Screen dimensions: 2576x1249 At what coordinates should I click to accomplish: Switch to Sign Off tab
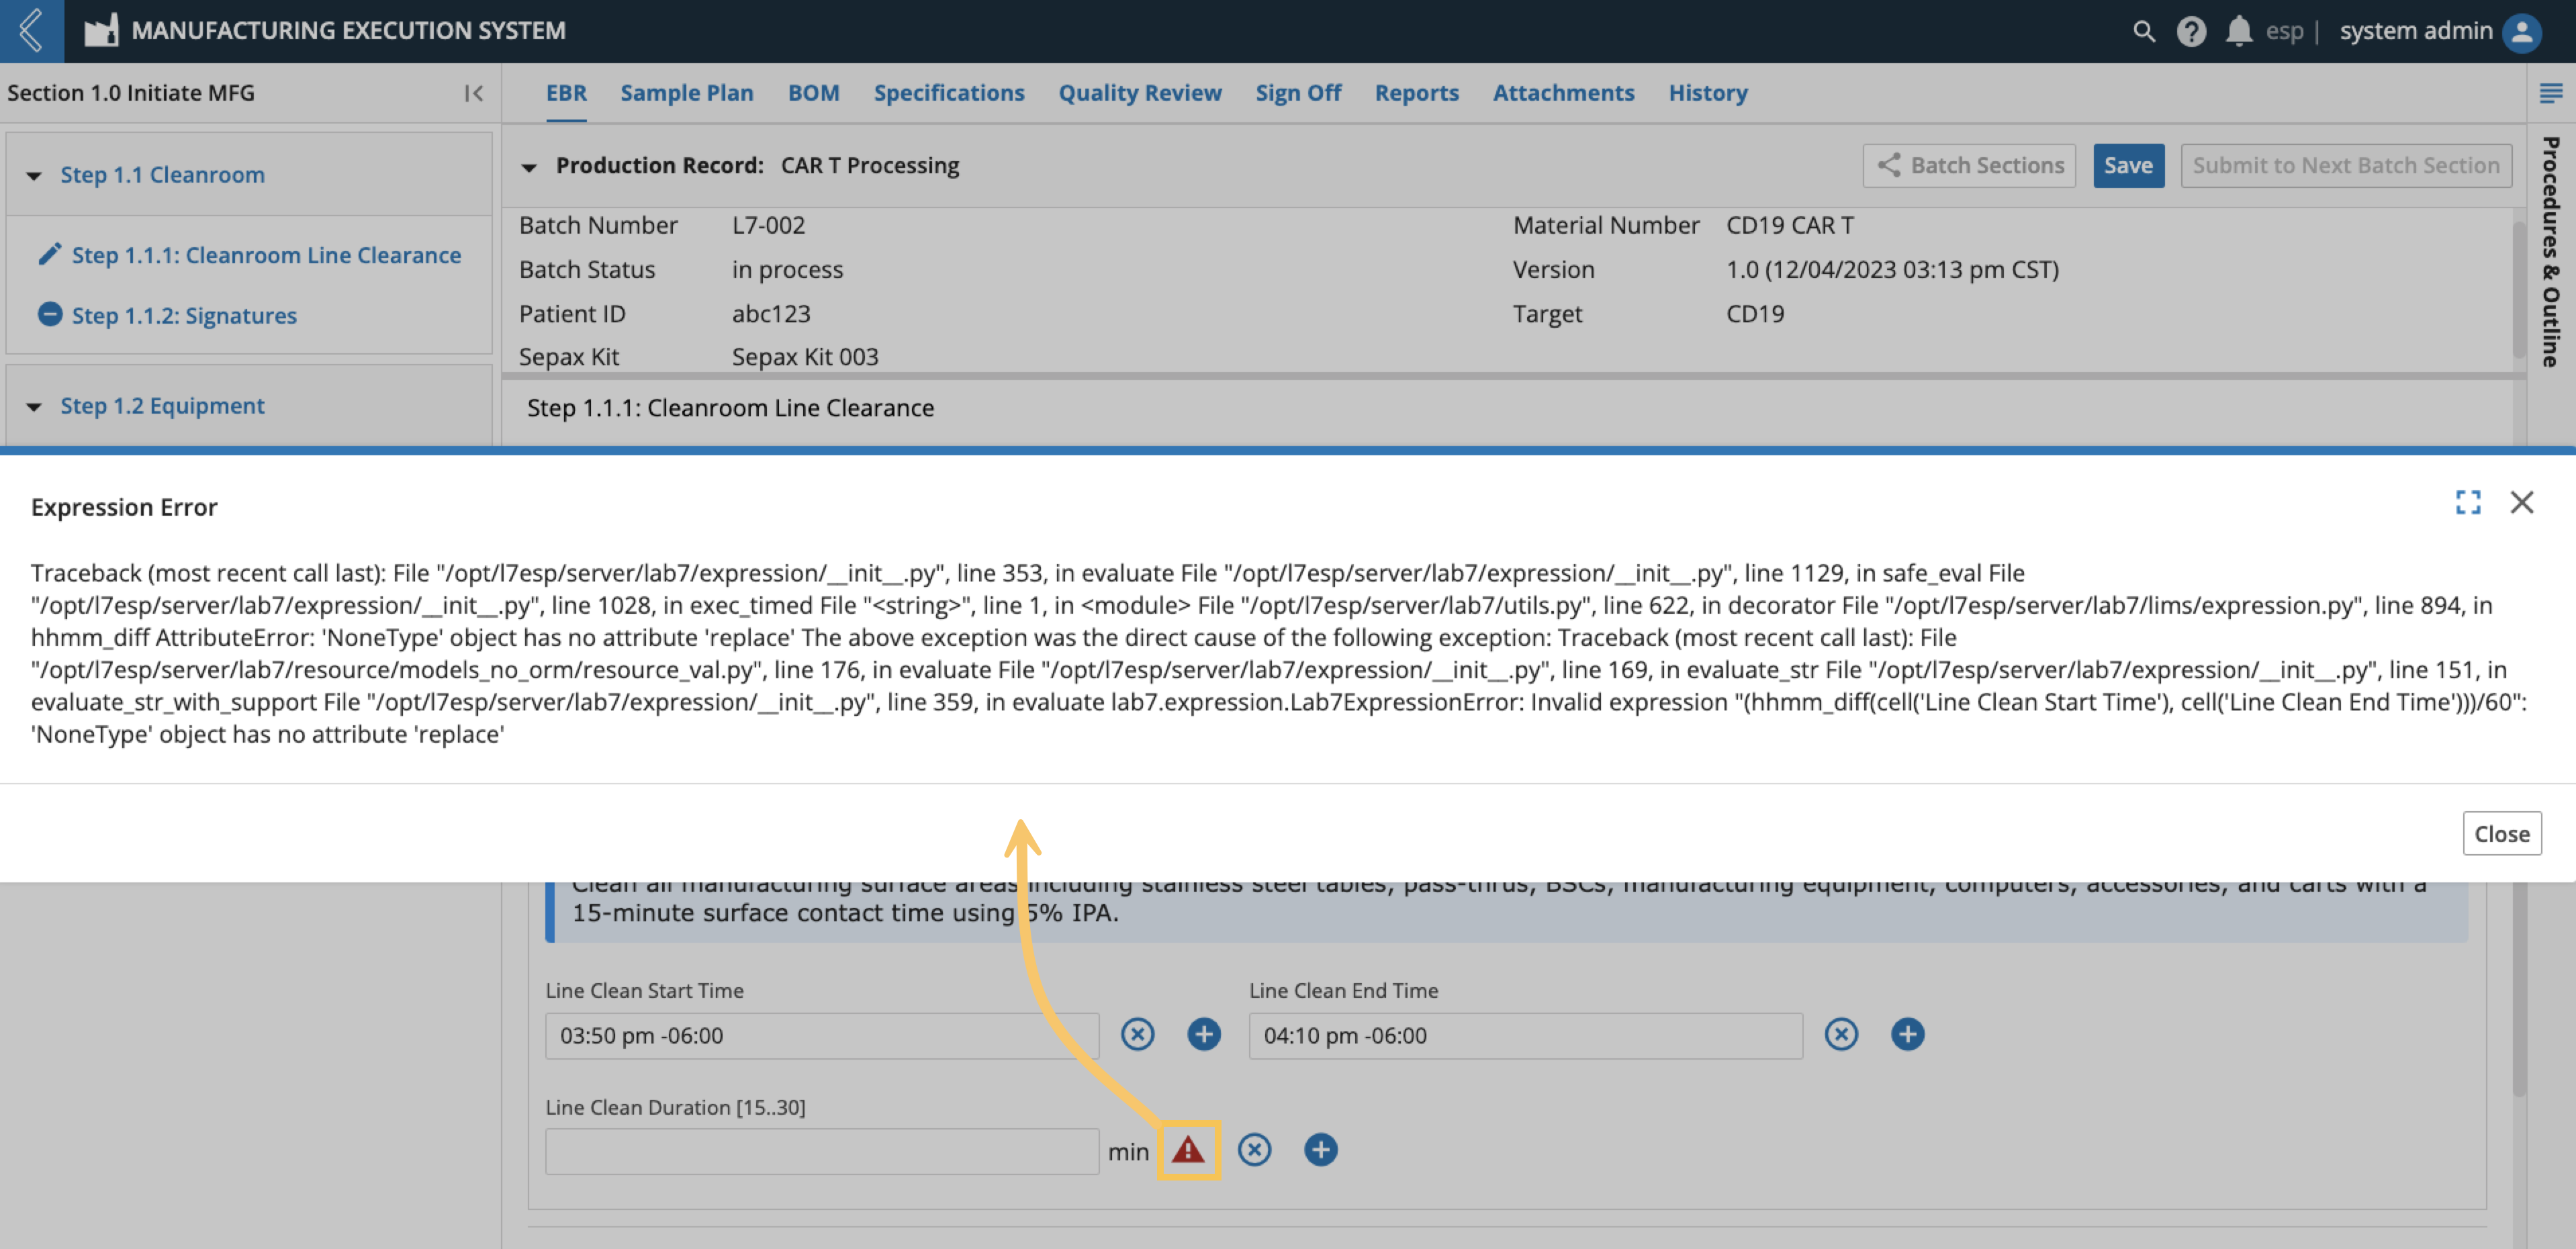tap(1298, 93)
